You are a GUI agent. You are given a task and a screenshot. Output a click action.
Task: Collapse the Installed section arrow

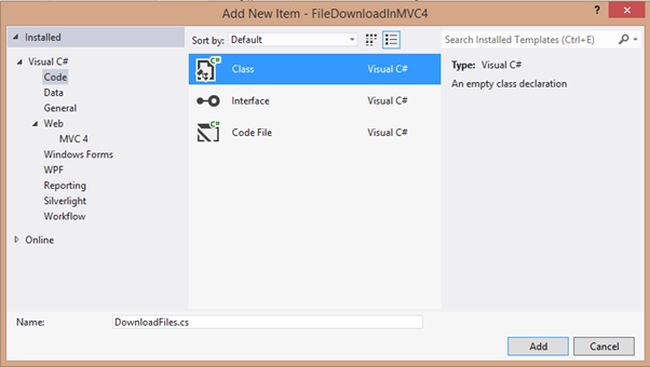coord(16,37)
